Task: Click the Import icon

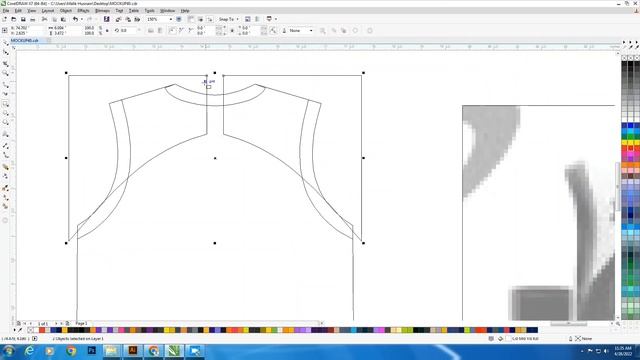Action: [118, 19]
